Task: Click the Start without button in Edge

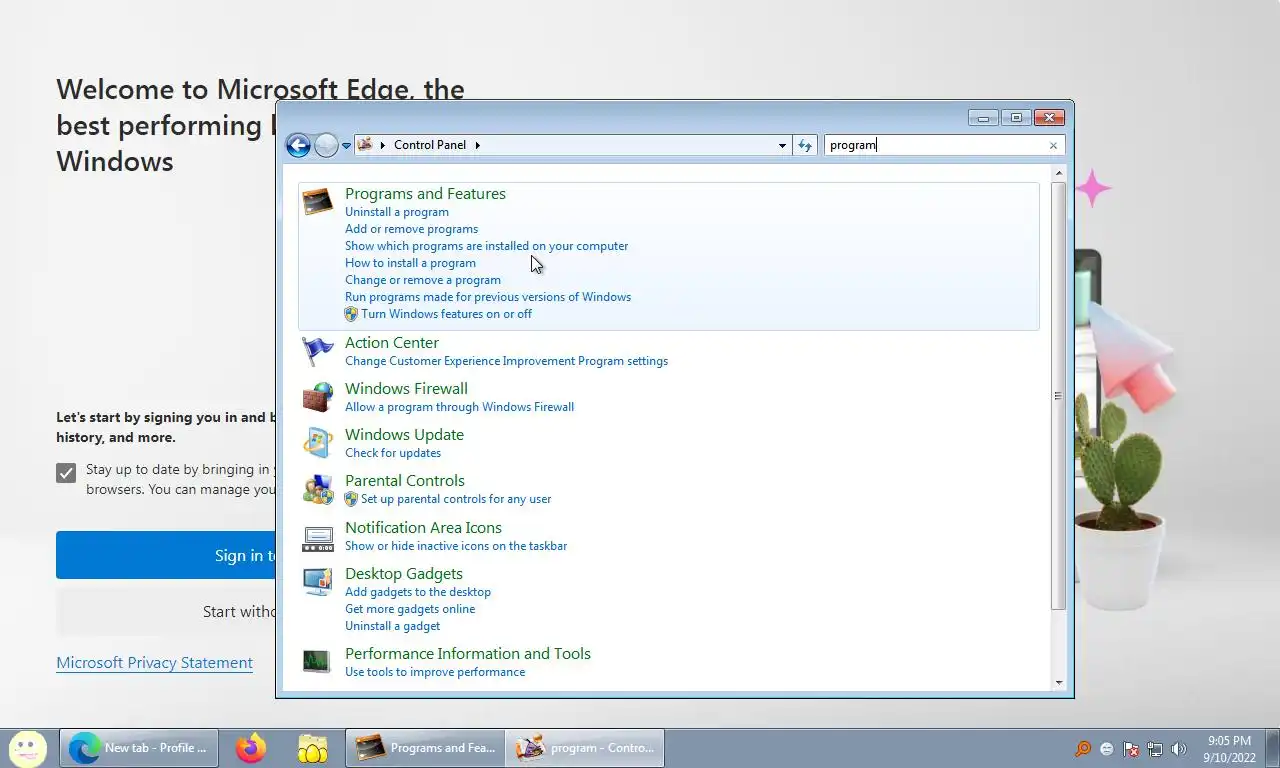Action: coord(165,611)
